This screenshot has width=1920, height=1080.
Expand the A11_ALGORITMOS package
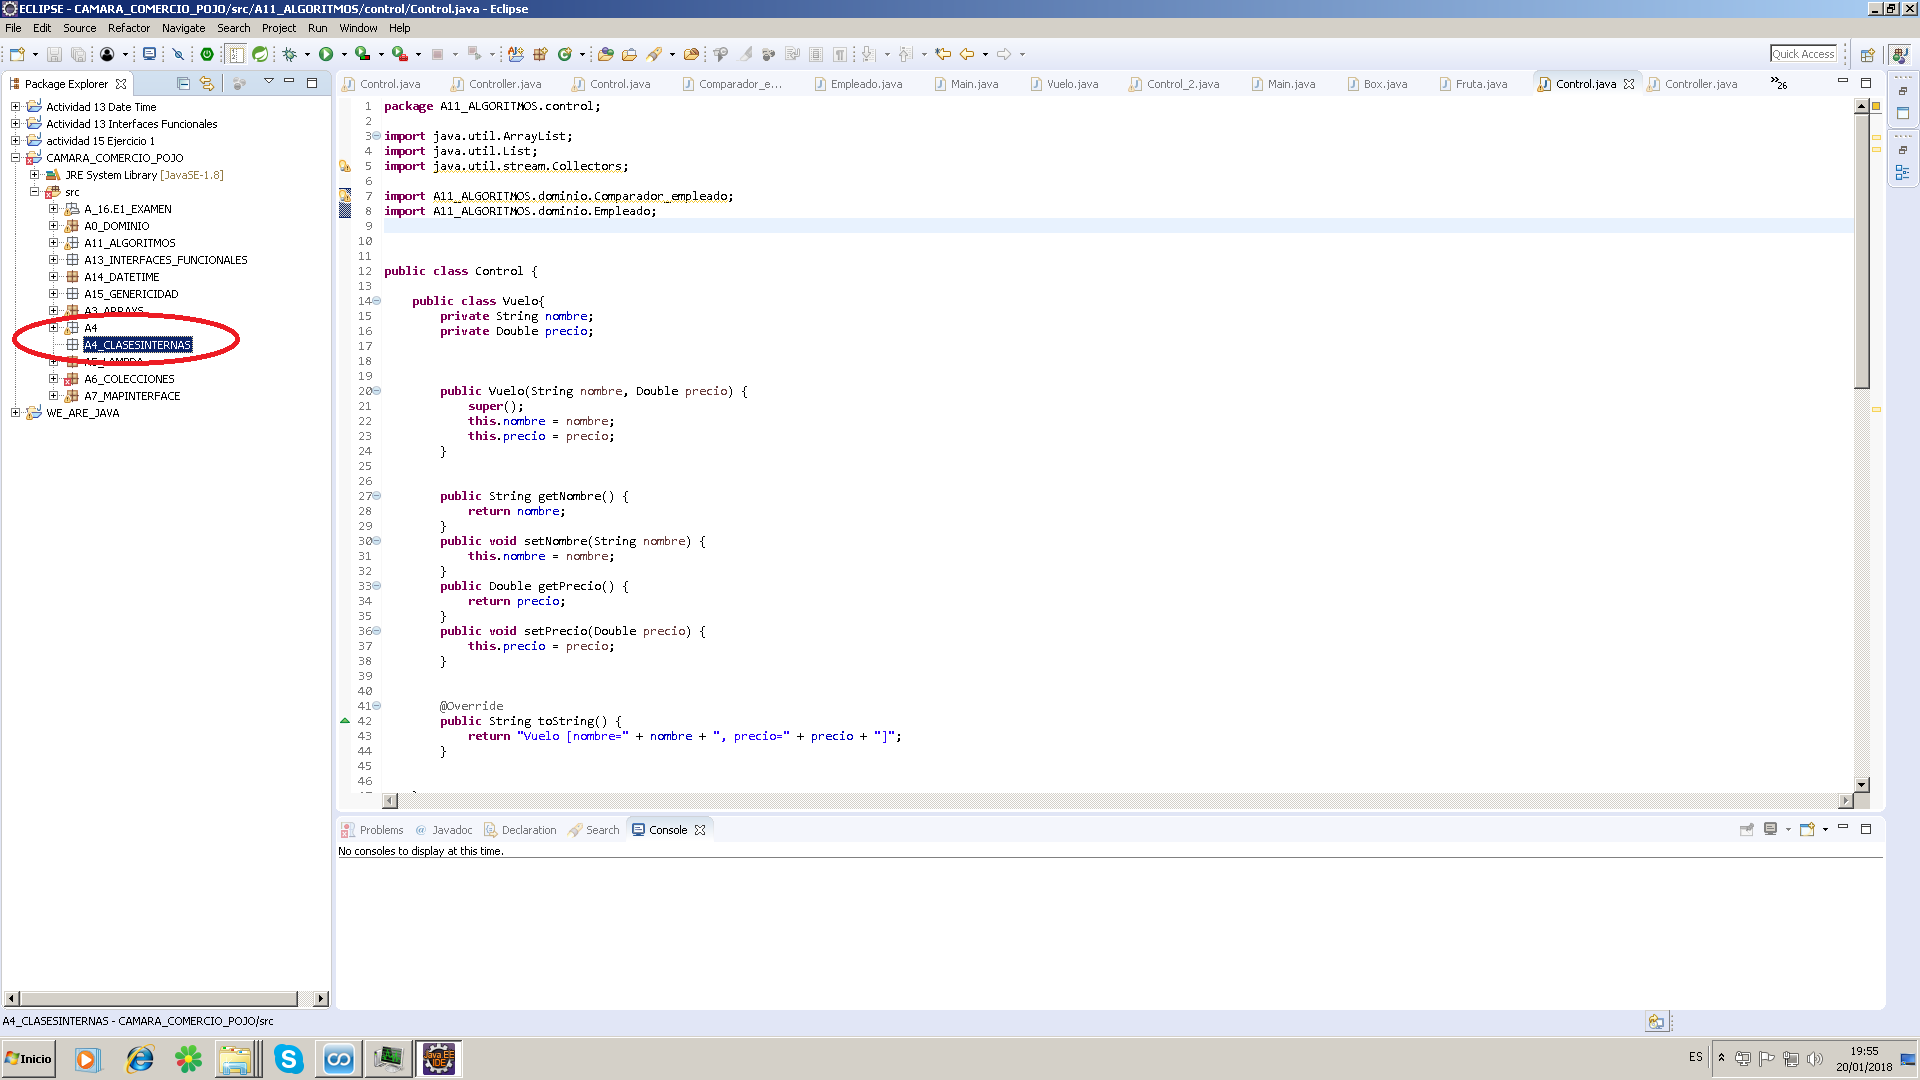tap(54, 243)
